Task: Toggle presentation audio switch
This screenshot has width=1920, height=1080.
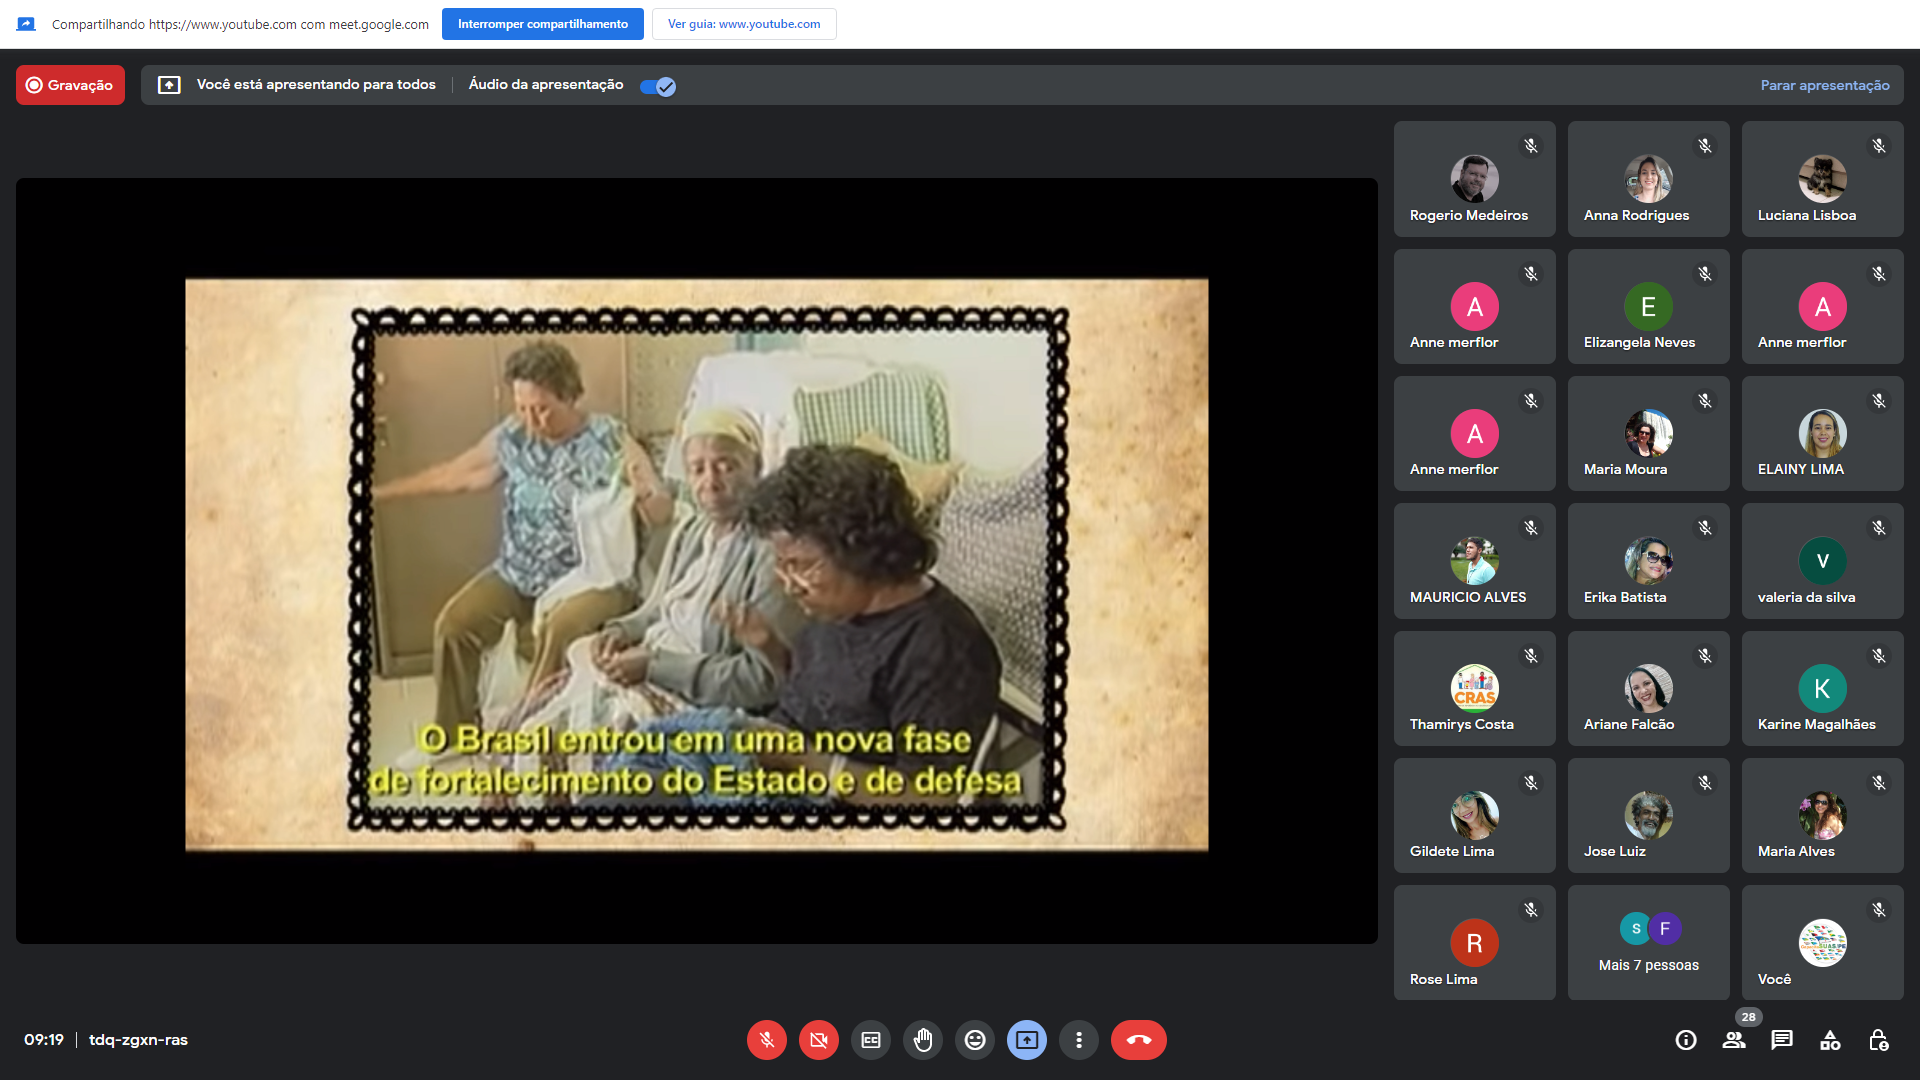Action: click(x=658, y=86)
